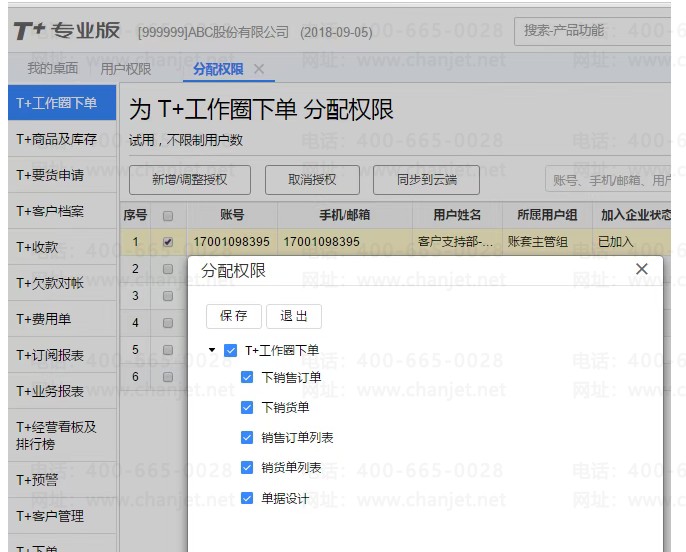Screen dimensions: 686x552
Task: Switch to 用户权限 tab
Action: [x=126, y=69]
